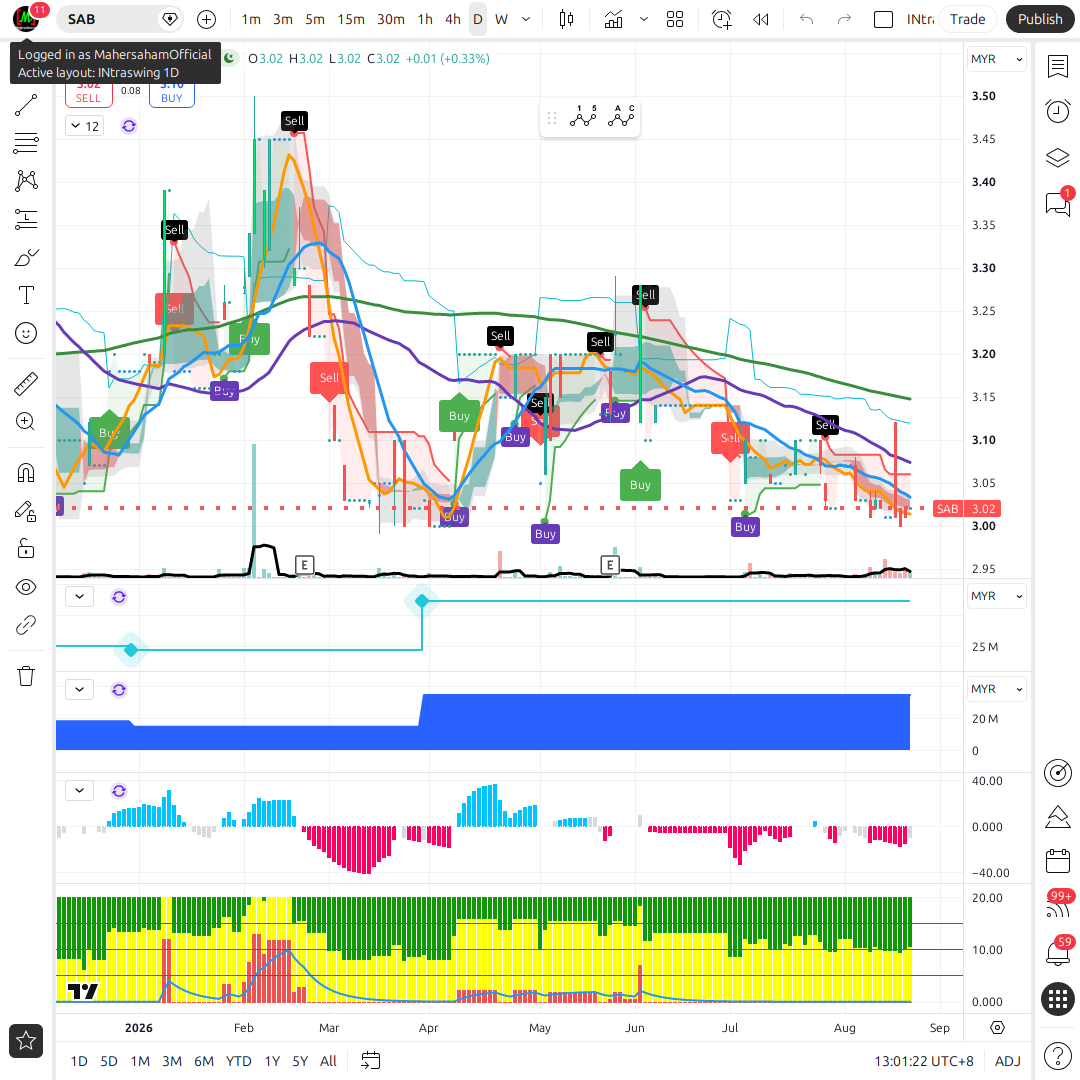
Task: Expand the timeframe list dropdown arrow
Action: click(526, 19)
